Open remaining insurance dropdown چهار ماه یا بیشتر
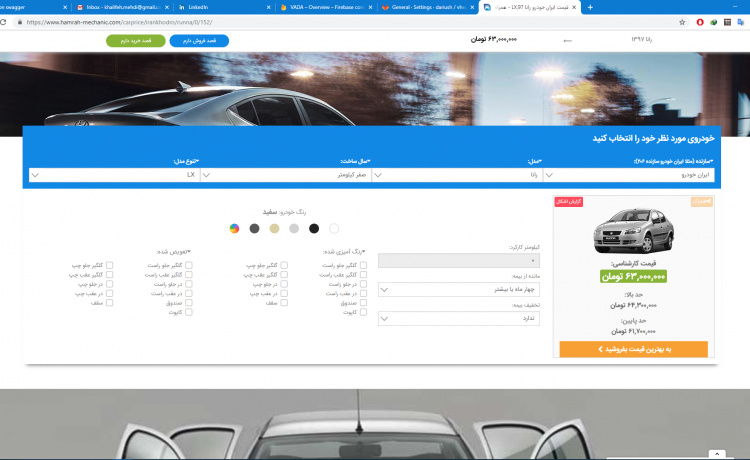Image resolution: width=750 pixels, height=460 pixels. [459, 290]
